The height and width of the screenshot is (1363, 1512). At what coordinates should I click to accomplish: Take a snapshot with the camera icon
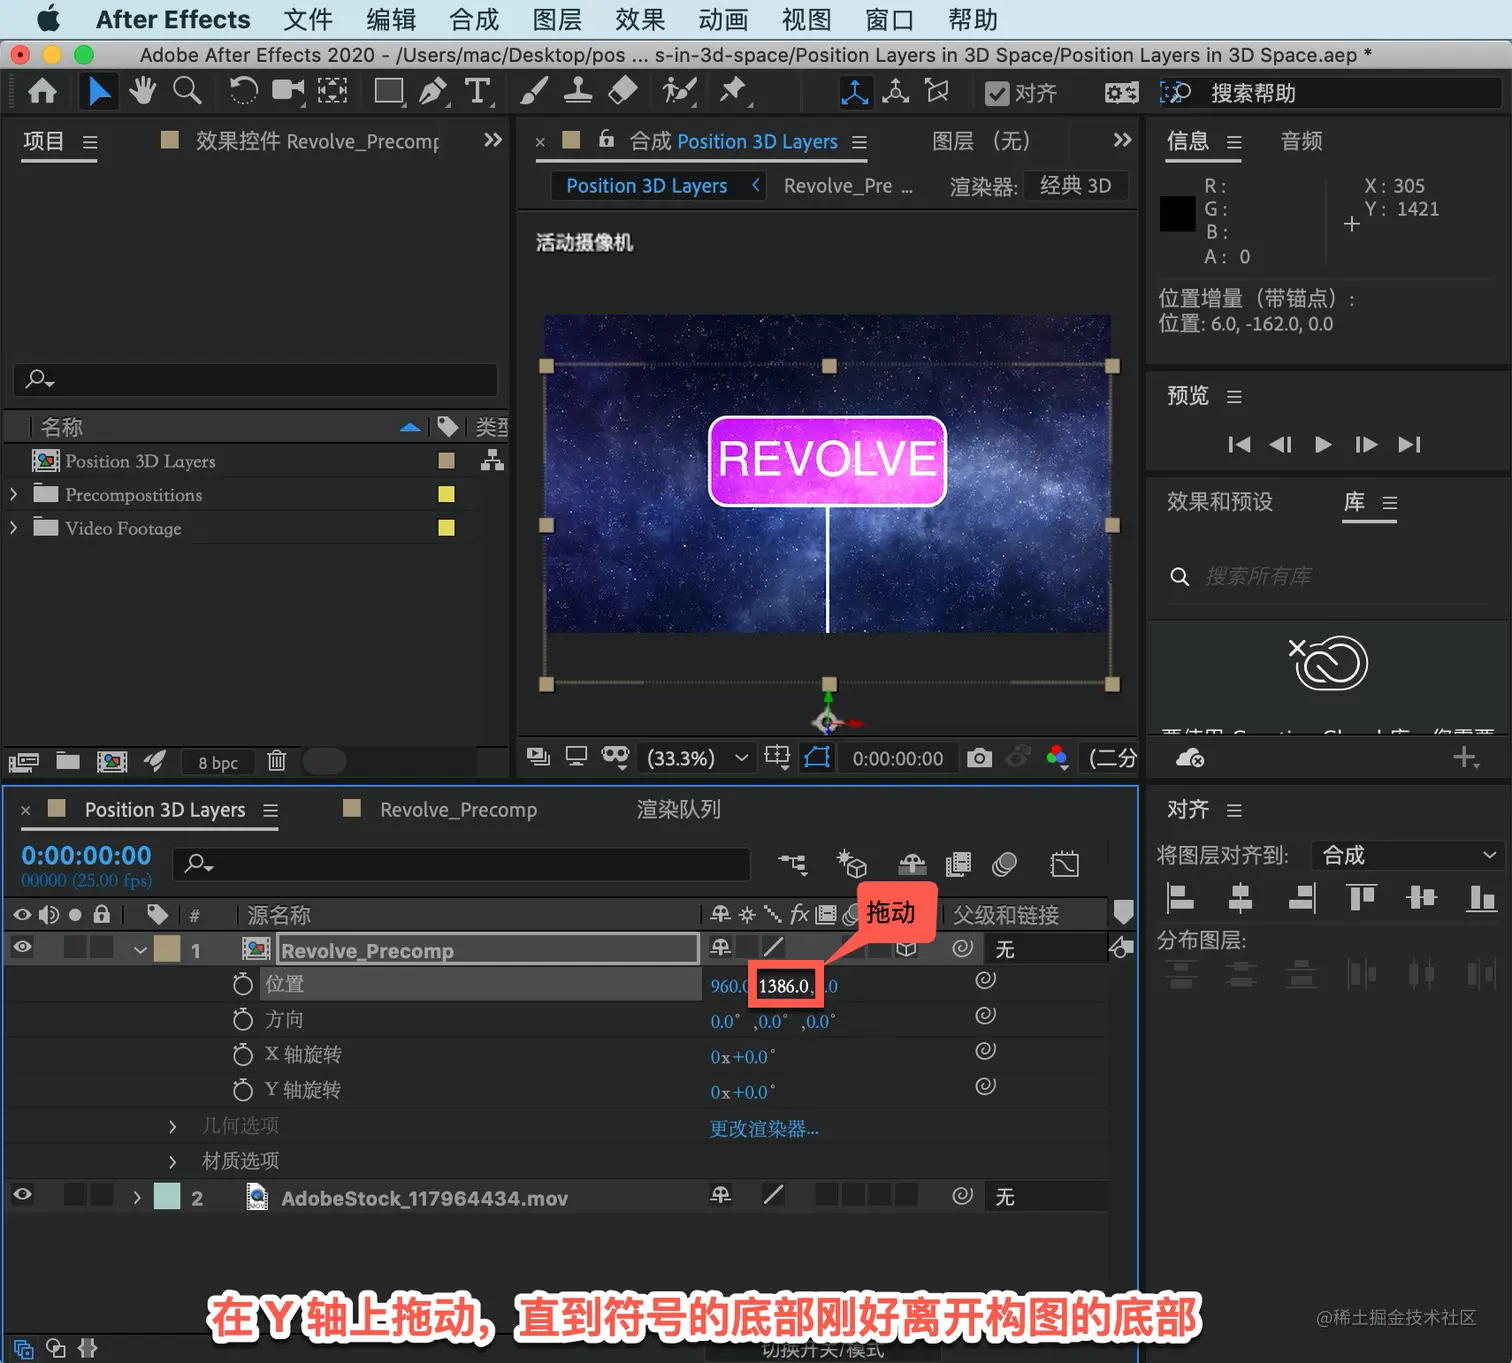[980, 758]
